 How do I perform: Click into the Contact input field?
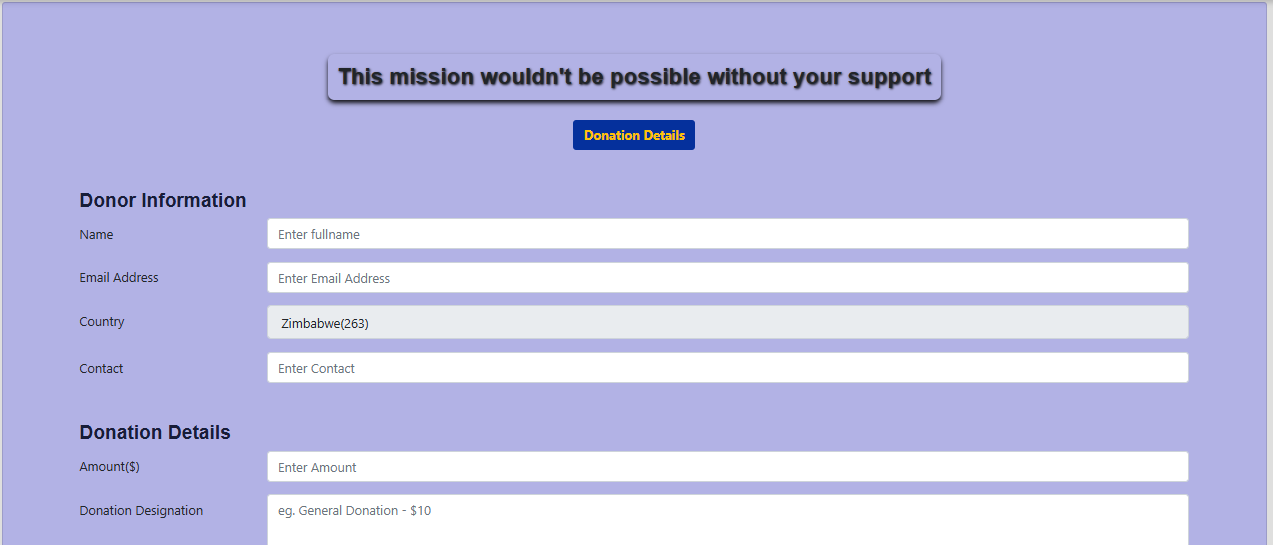[727, 368]
